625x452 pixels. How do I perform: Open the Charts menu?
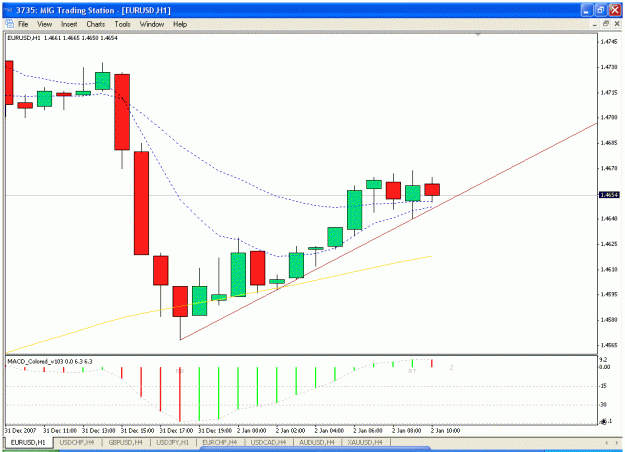96,24
